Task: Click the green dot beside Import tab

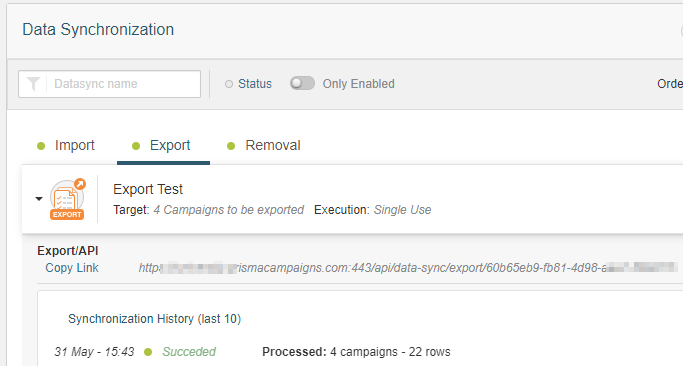Action: click(41, 146)
